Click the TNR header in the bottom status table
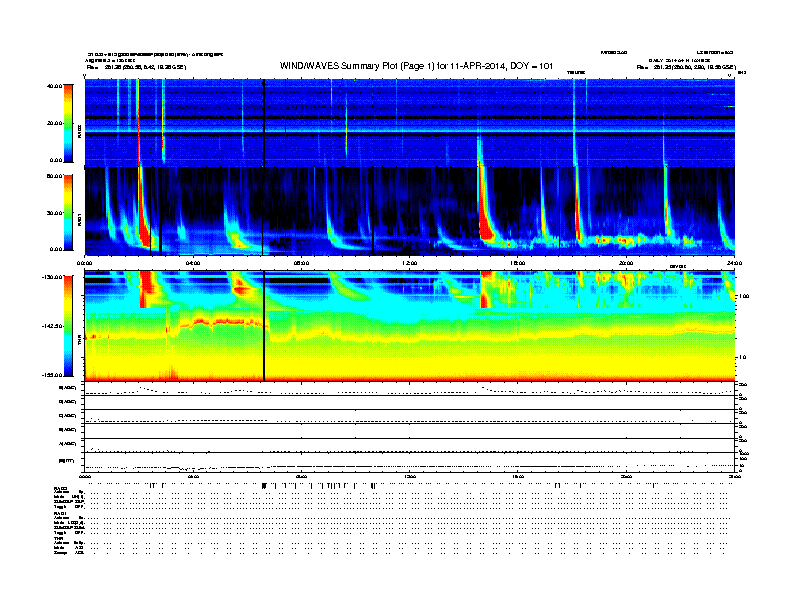Image resolution: width=792 pixels, height=612 pixels. click(x=58, y=538)
